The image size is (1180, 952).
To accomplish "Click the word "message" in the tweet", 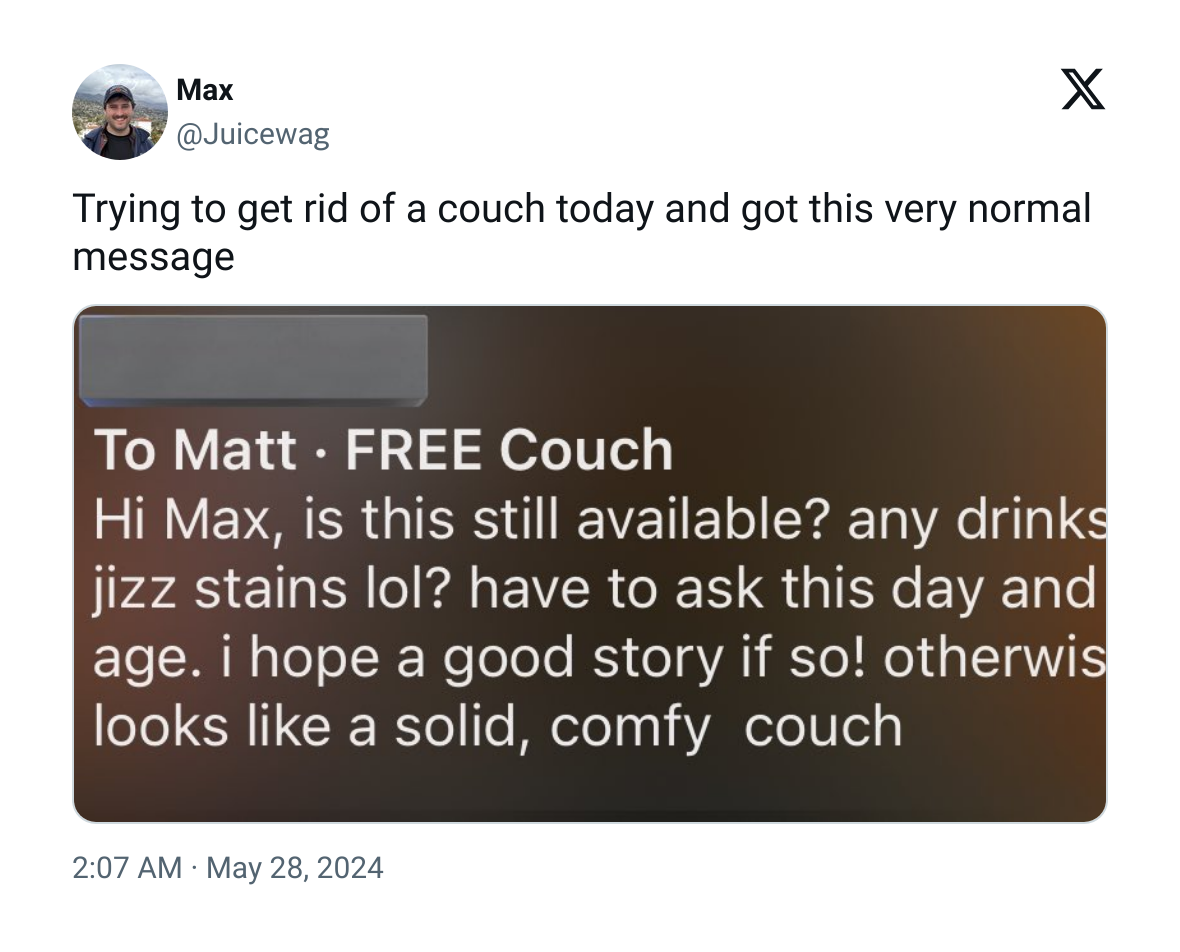I will 153,257.
